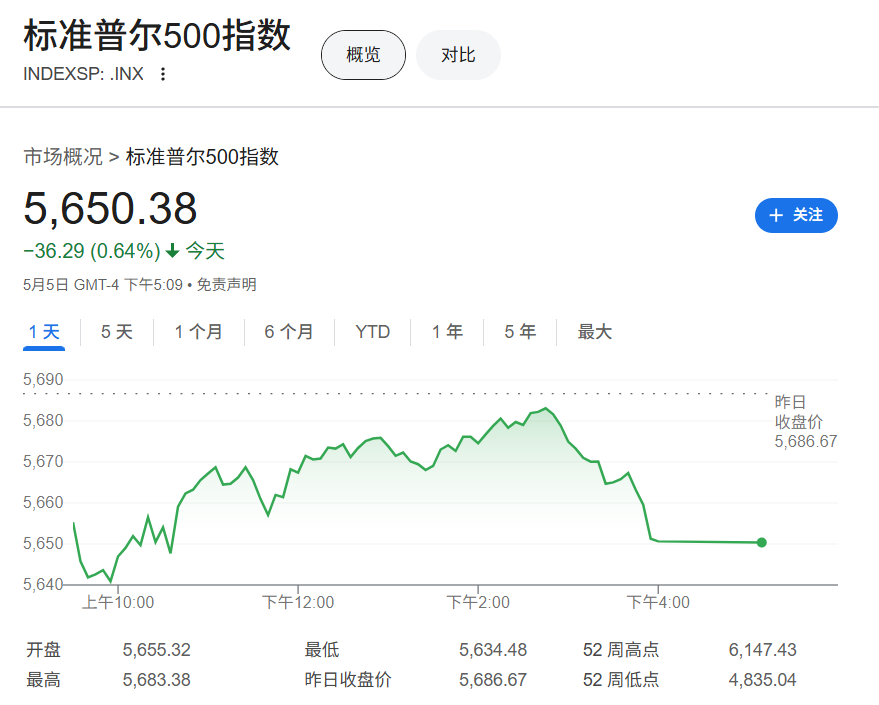Click the 上午10:00 time axis label
This screenshot has width=879, height=705.
point(118,602)
